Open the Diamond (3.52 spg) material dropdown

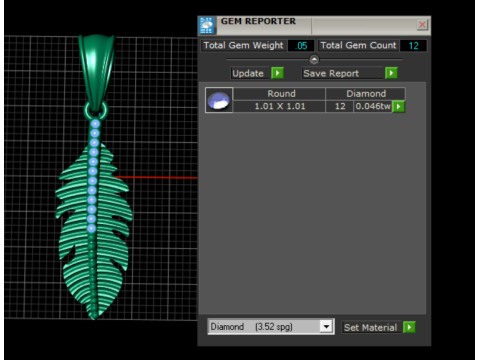(x=326, y=326)
